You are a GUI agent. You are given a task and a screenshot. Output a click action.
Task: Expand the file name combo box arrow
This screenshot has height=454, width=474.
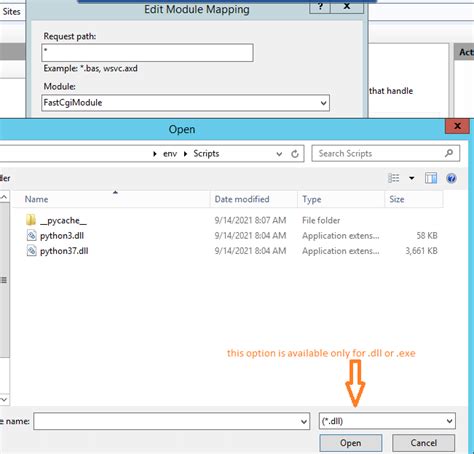coord(304,422)
